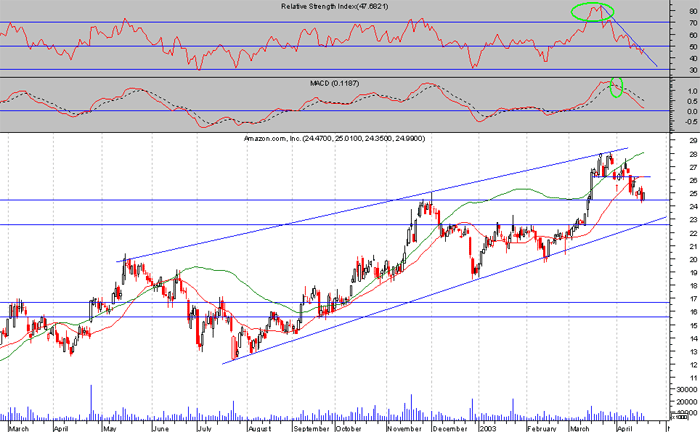Click the 29 price axis label
Image resolution: width=700 pixels, height=432 pixels.
[x=693, y=141]
